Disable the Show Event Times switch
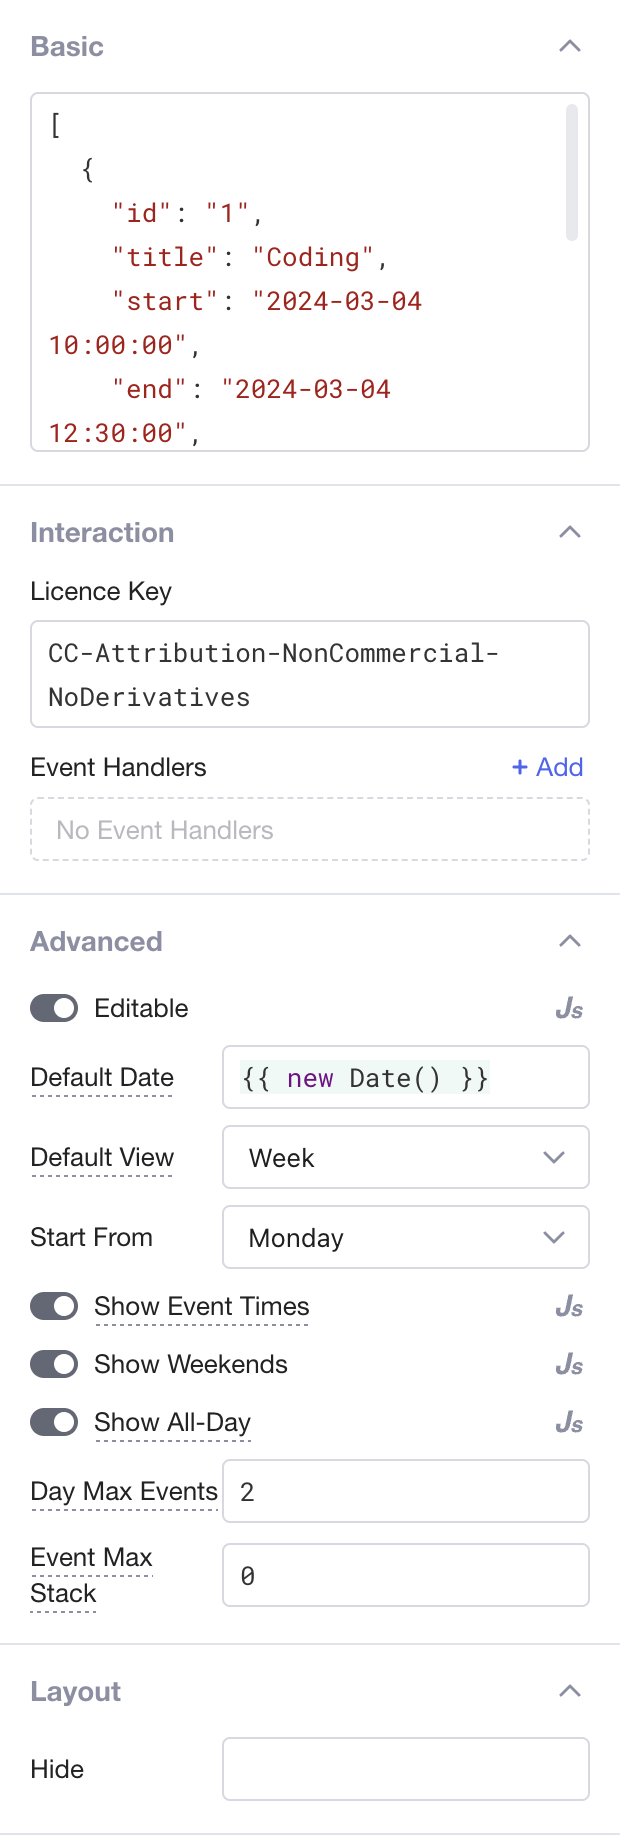Image resolution: width=620 pixels, height=1838 pixels. [54, 1306]
